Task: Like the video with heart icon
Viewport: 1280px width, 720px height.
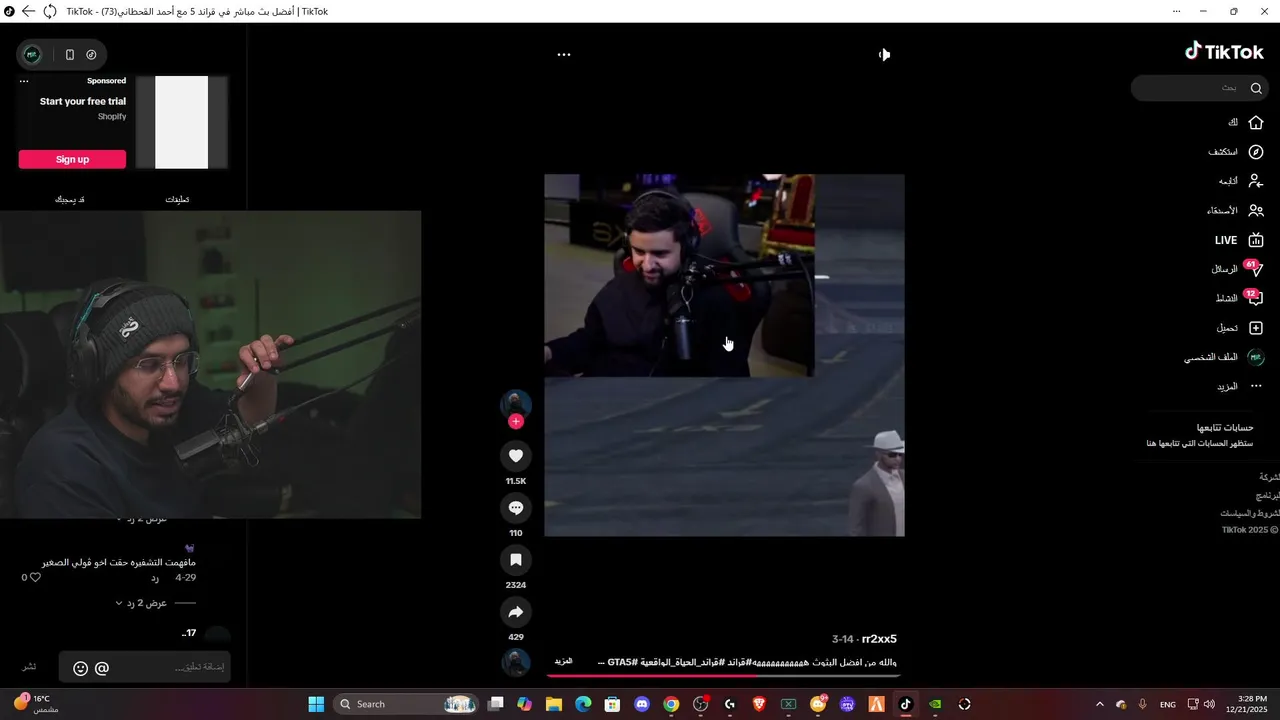Action: (516, 456)
